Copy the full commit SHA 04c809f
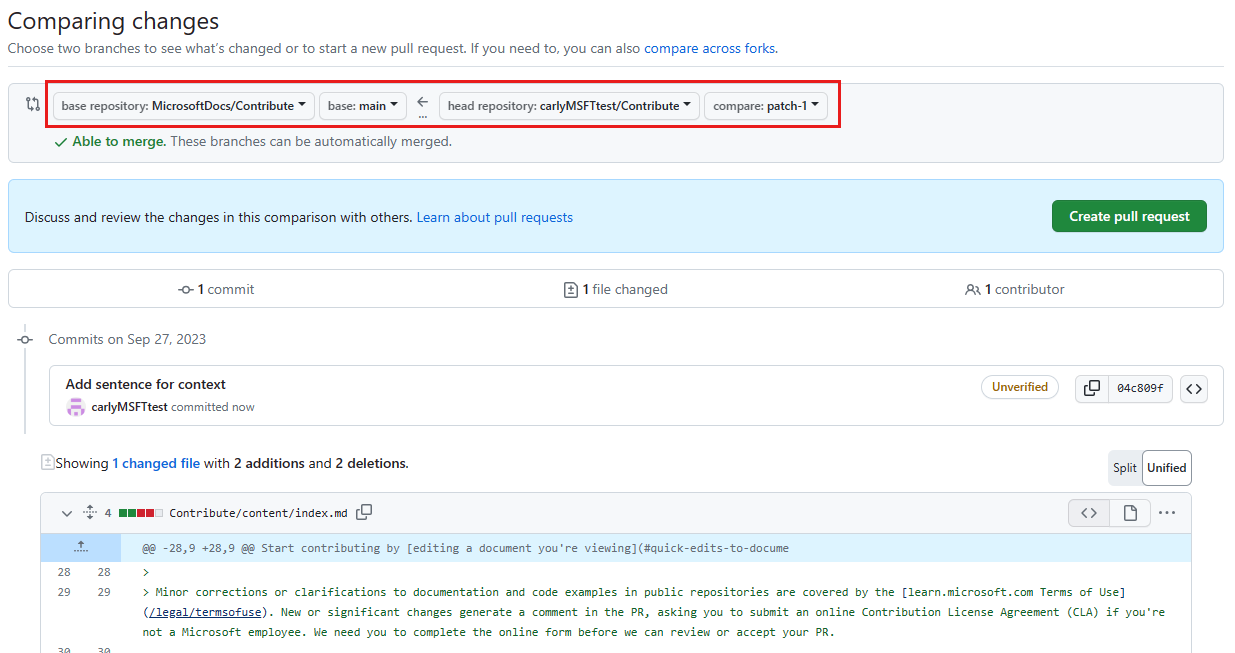The image size is (1235, 653). 1092,388
